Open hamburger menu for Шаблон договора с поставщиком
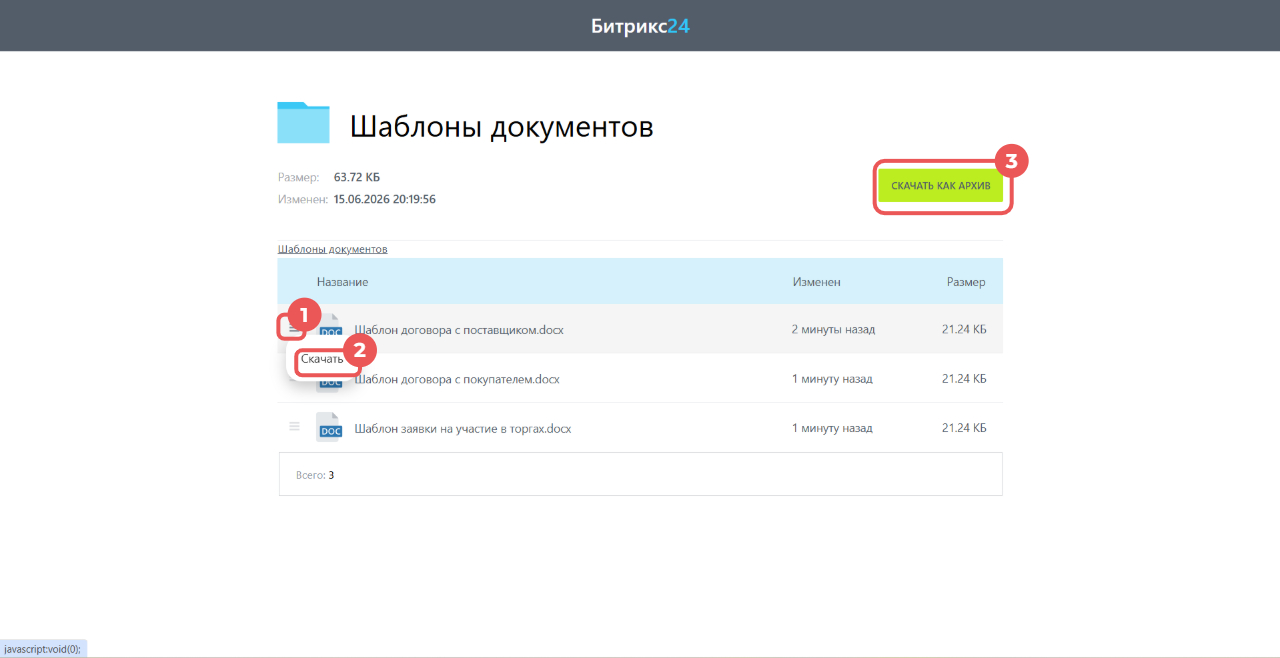1280x658 pixels. 293,328
